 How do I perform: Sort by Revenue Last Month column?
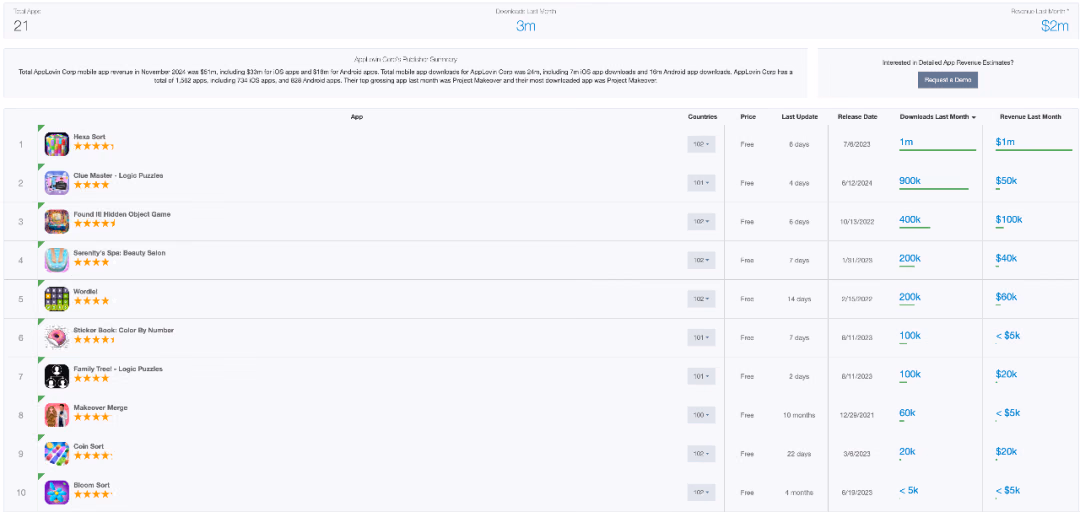point(1030,116)
